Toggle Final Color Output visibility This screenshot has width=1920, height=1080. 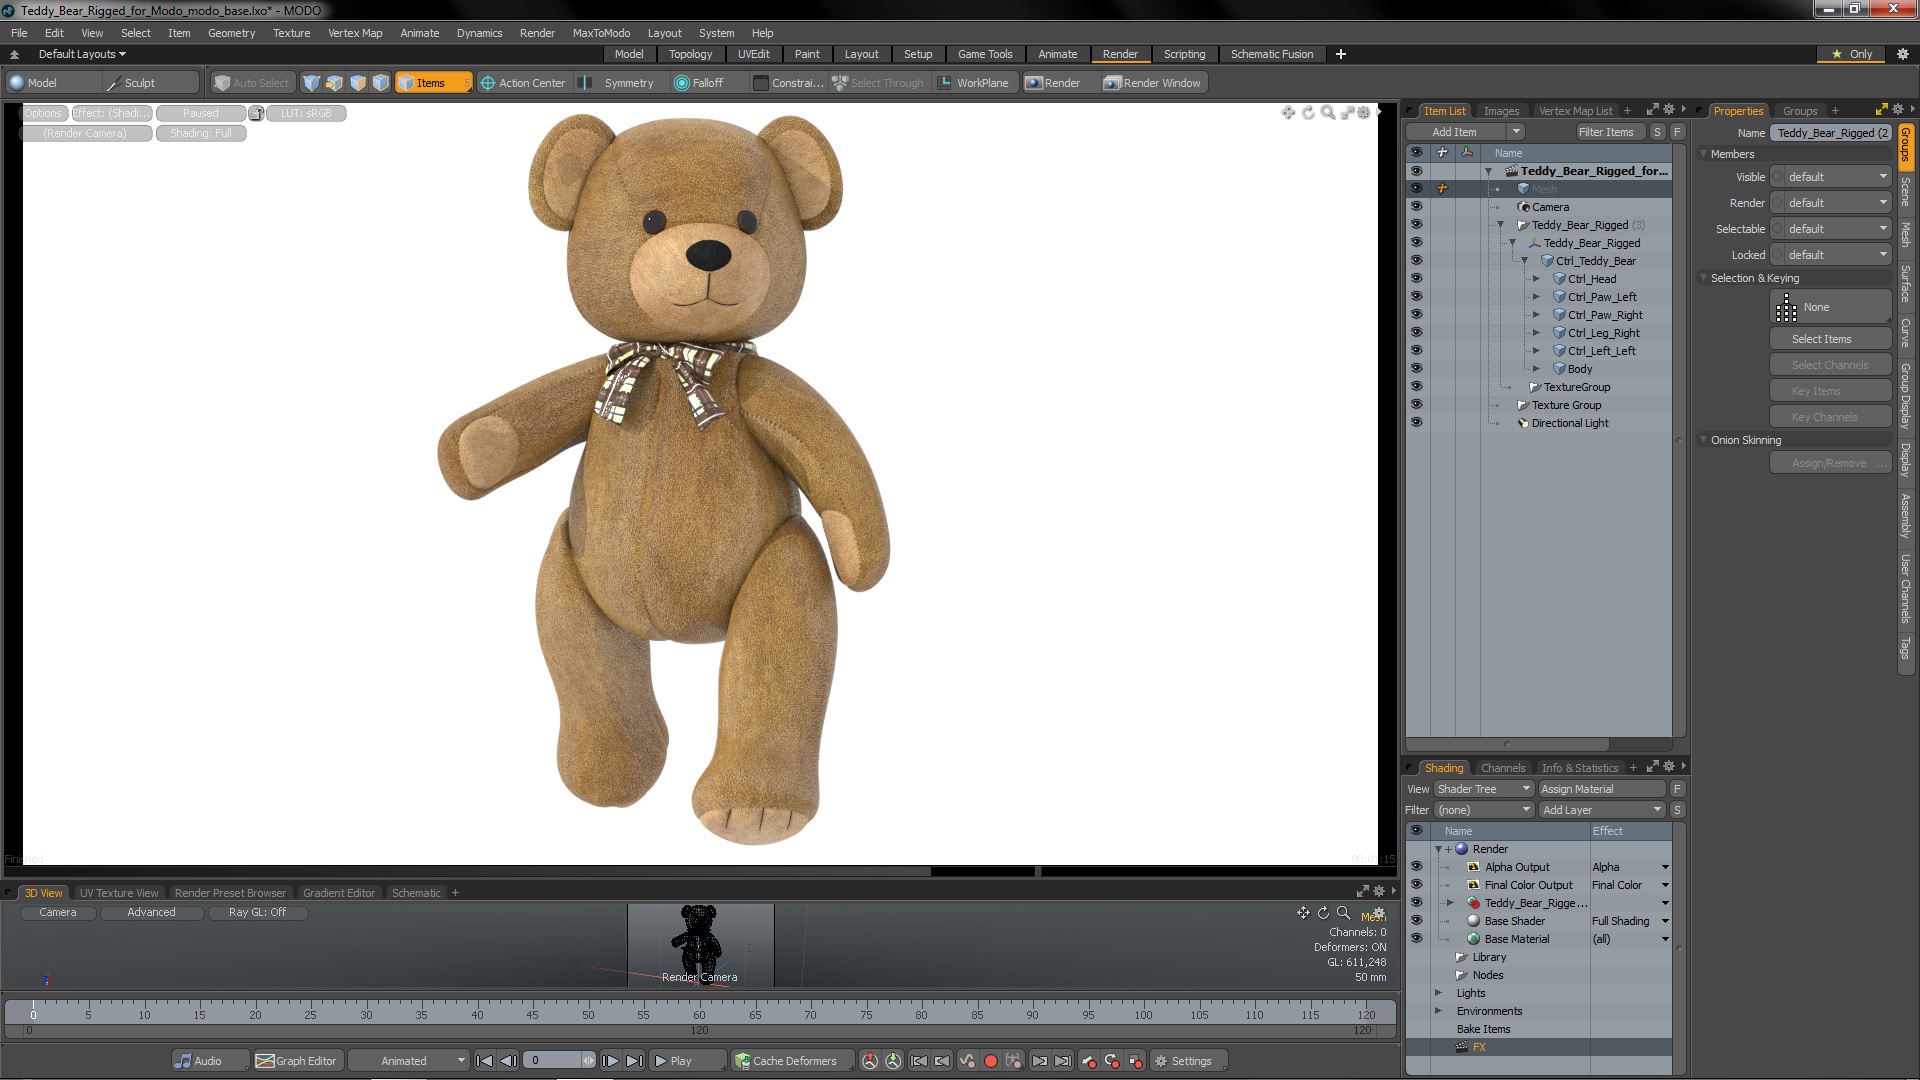pos(1416,885)
